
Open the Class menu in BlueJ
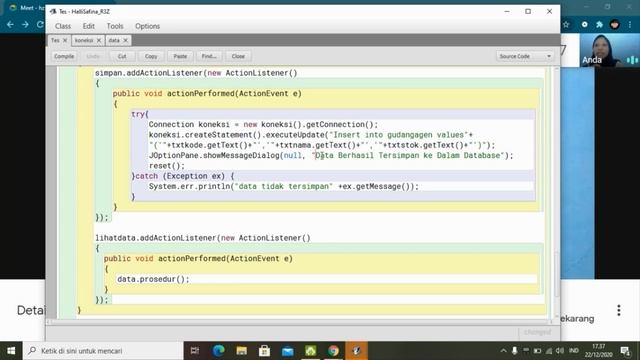click(63, 26)
